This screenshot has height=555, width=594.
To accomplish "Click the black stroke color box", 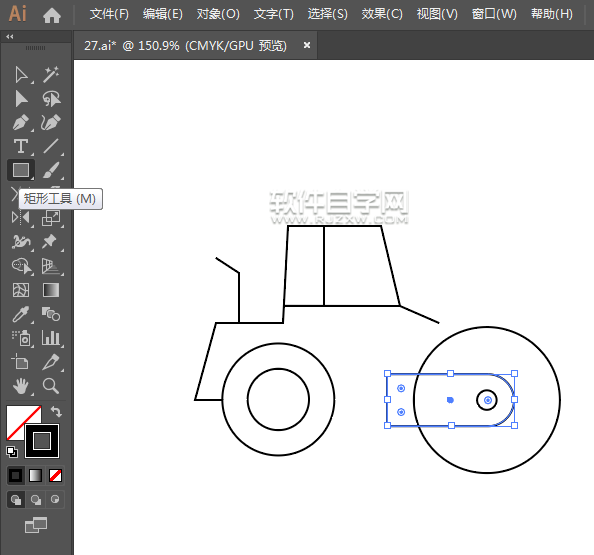I will [42, 441].
